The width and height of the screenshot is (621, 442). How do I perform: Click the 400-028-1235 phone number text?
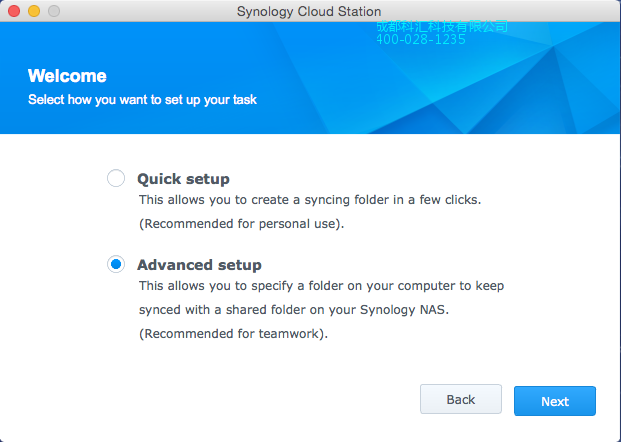tap(420, 40)
